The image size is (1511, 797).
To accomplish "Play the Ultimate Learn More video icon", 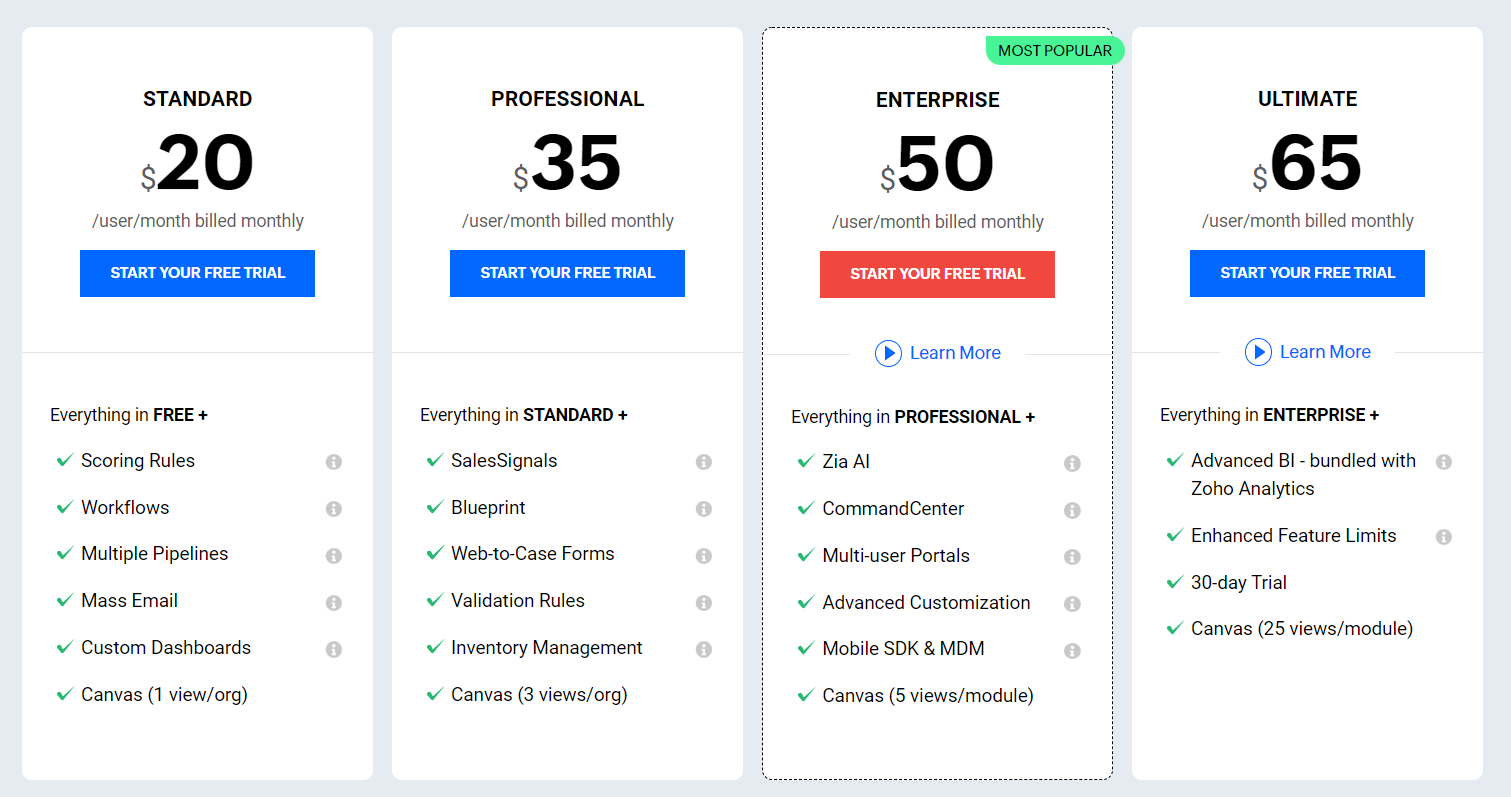I will click(1258, 352).
